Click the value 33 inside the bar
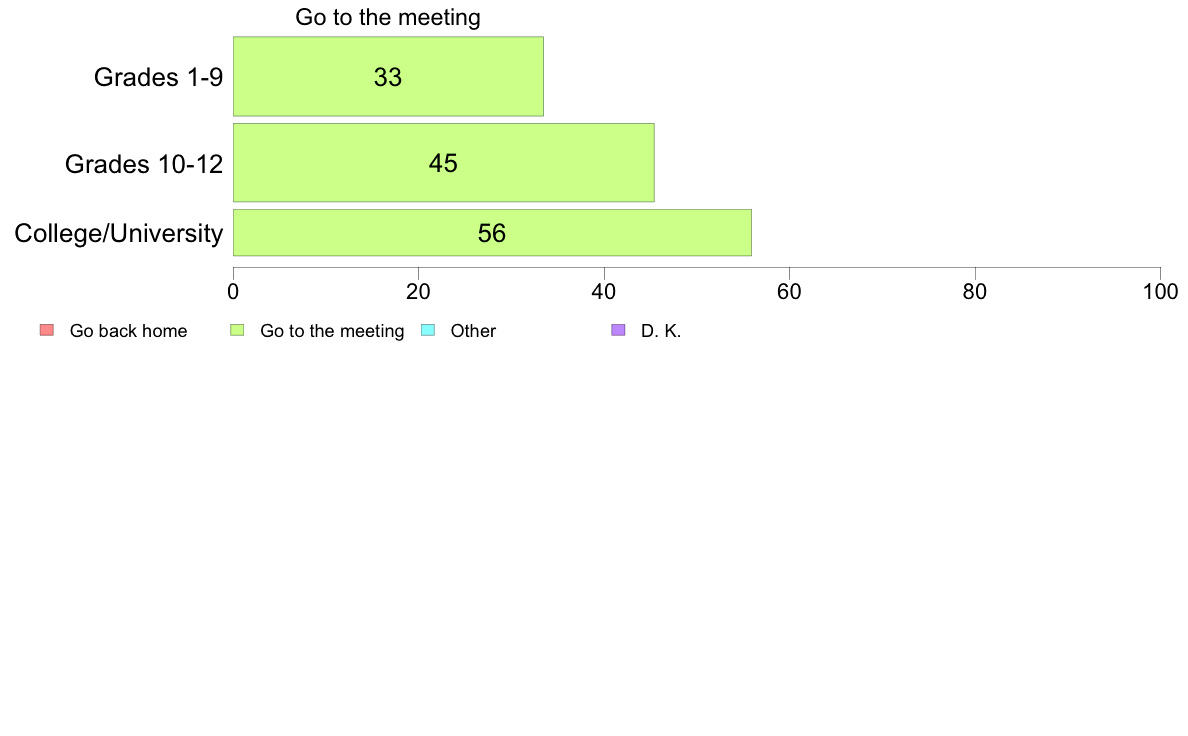Screen dimensions: 1188x736 [388, 77]
